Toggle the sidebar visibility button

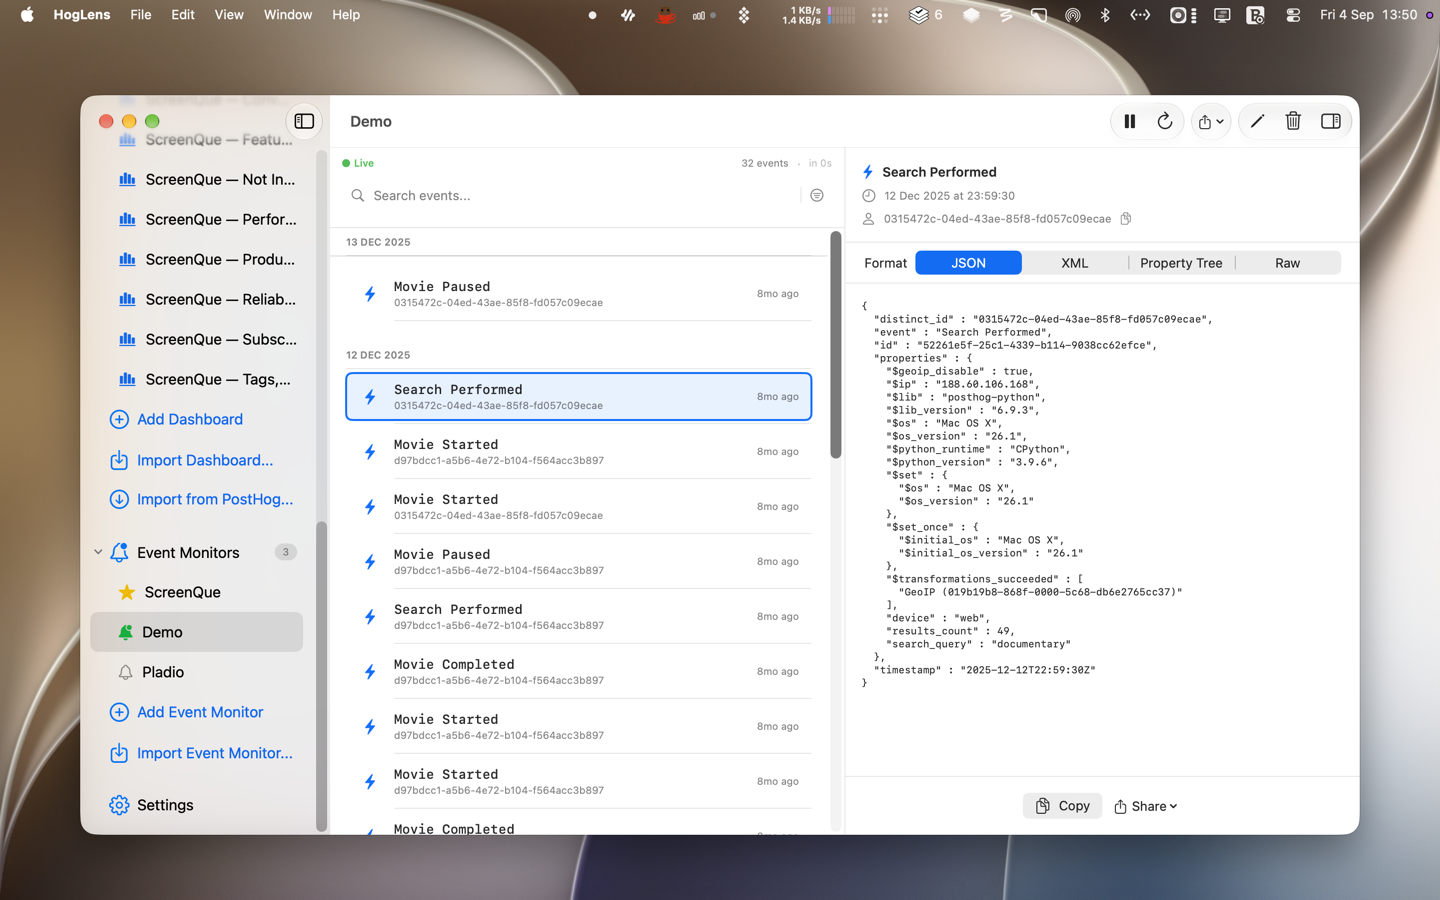point(304,121)
